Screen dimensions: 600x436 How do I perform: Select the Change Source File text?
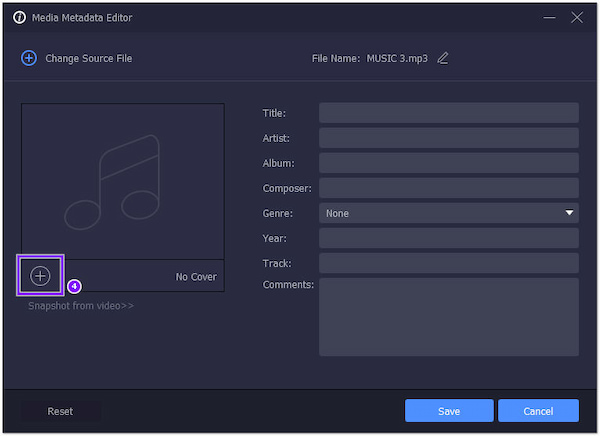click(88, 58)
